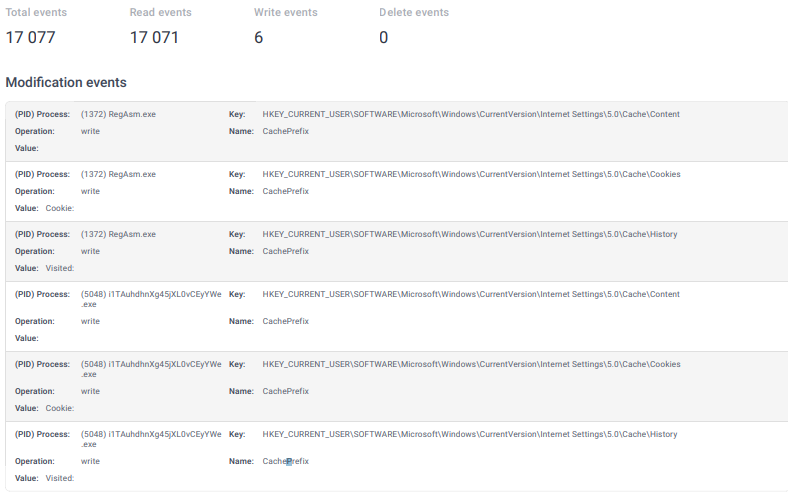
Task: Click PID 5048 Cache\History registry key path
Action: coord(470,434)
